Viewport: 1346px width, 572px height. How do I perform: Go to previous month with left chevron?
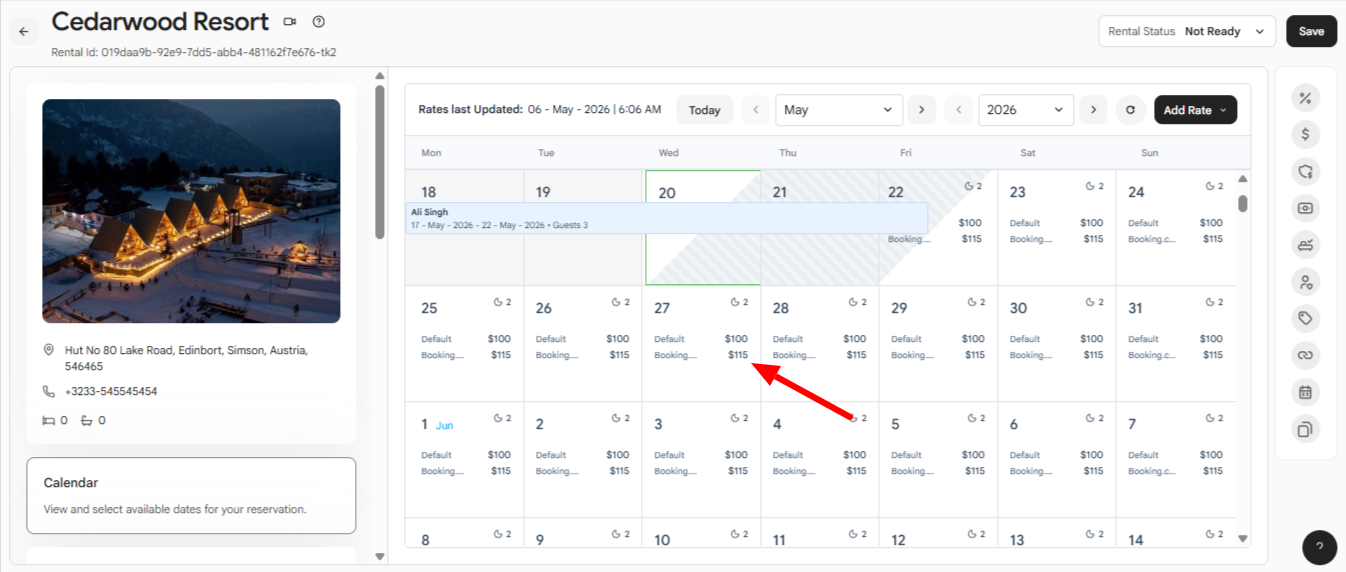click(757, 110)
